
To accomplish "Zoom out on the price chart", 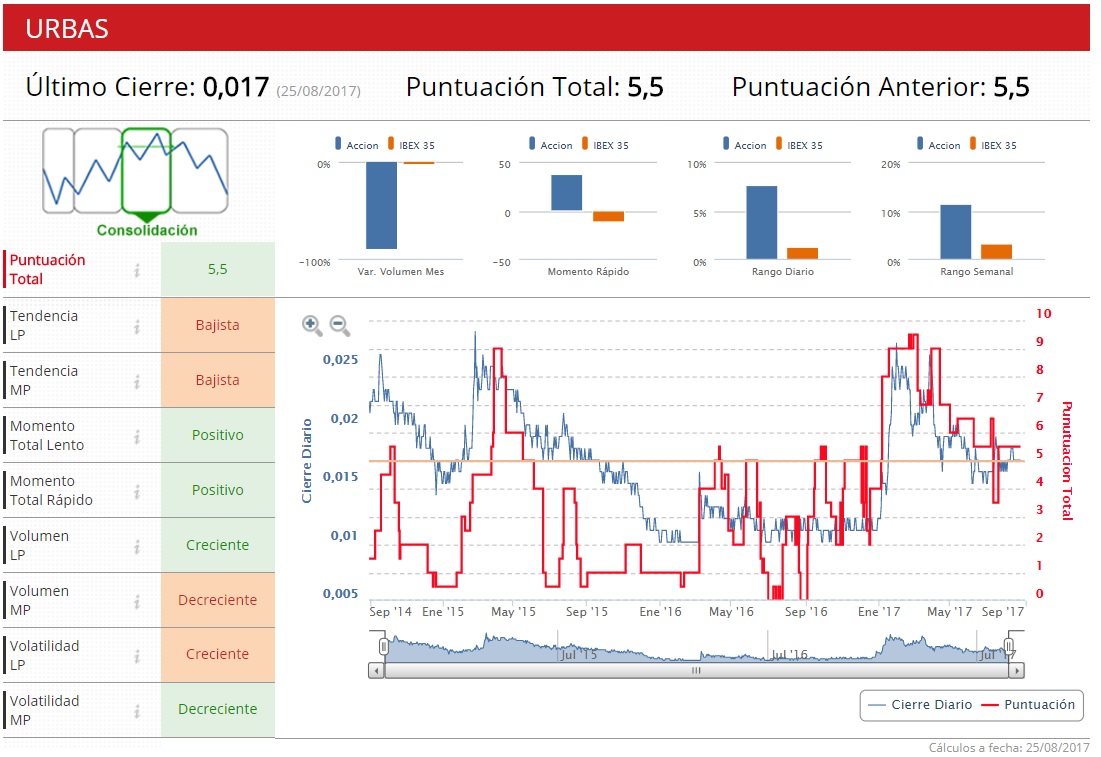I will 340,325.
